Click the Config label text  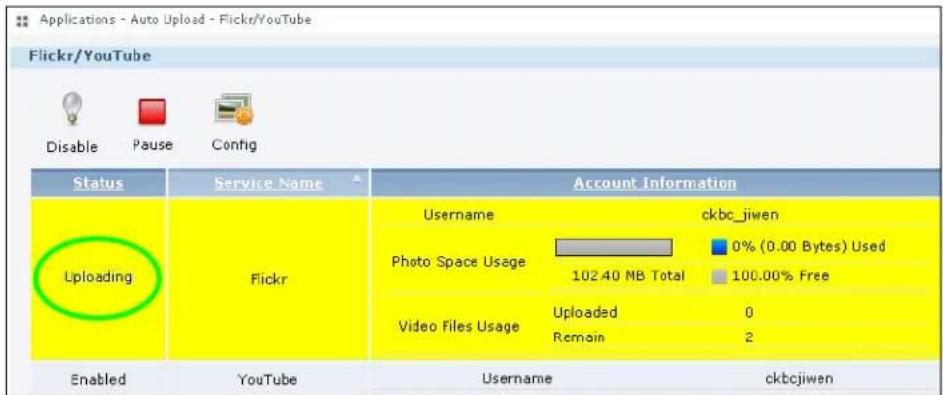click(234, 145)
